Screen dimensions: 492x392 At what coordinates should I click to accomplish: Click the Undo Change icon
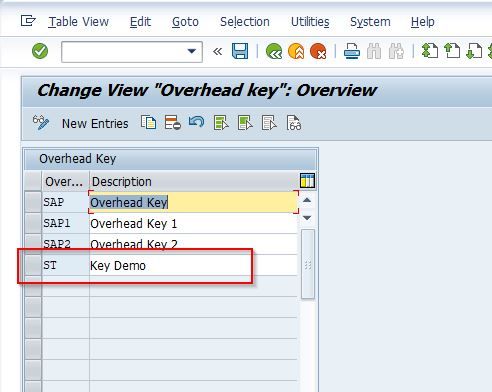tap(196, 122)
